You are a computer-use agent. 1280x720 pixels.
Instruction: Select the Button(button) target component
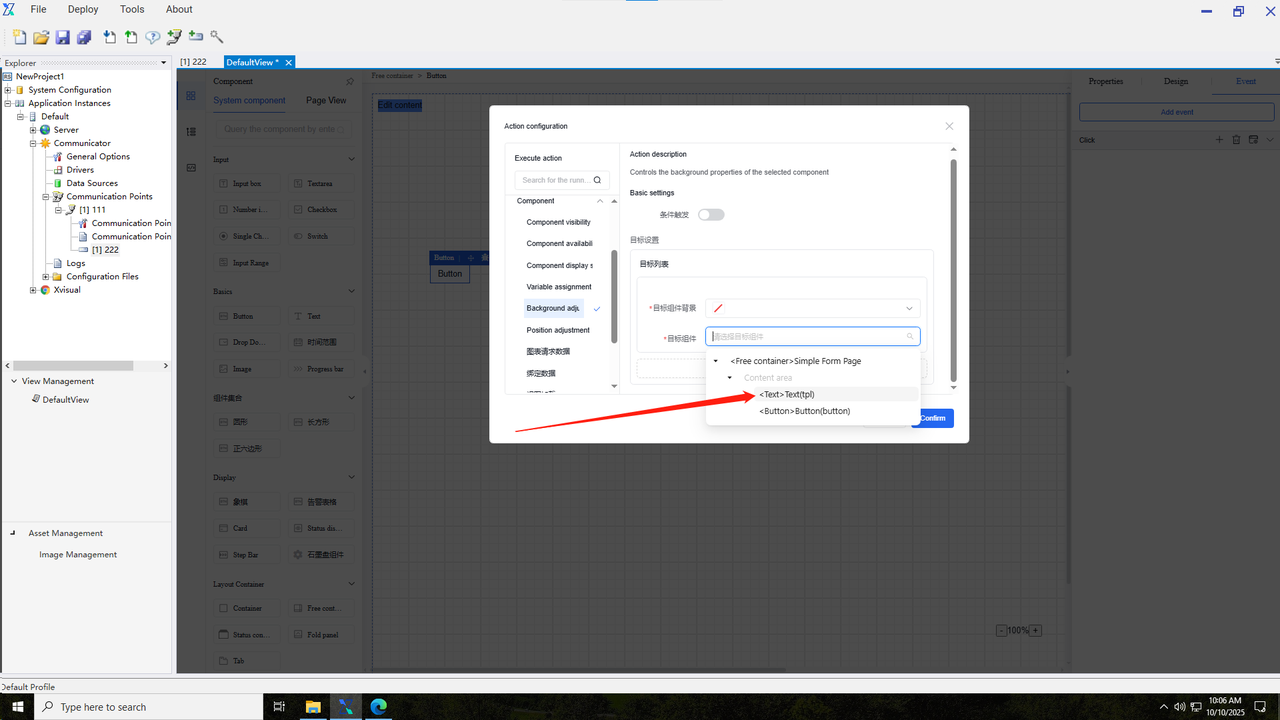coord(804,411)
